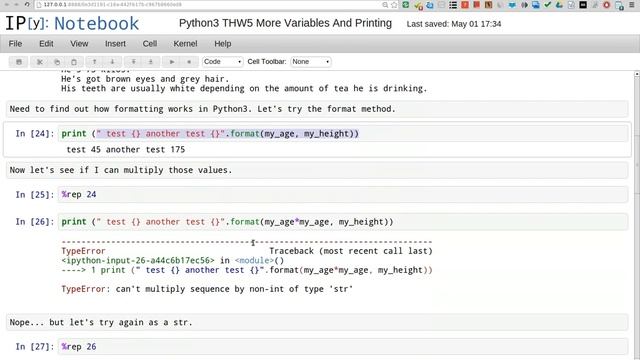Open the browser hamburger menu
Screen dimensions: 640x360
click(x=631, y=5)
